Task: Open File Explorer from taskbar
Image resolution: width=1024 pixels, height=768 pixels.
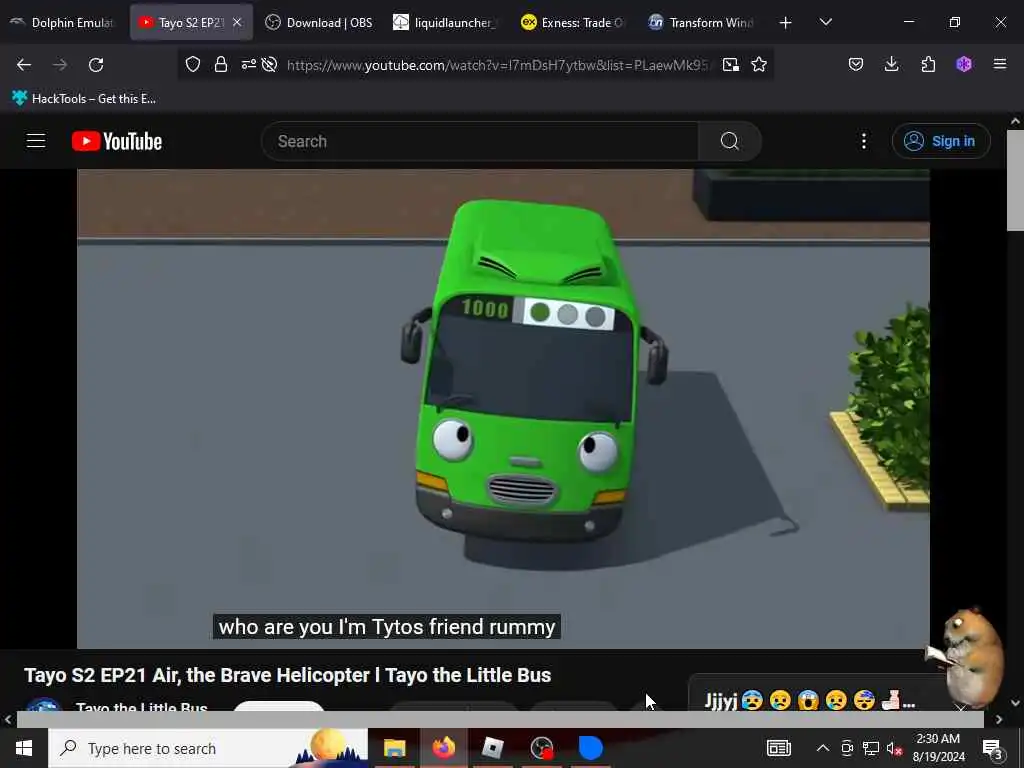Action: tap(394, 748)
